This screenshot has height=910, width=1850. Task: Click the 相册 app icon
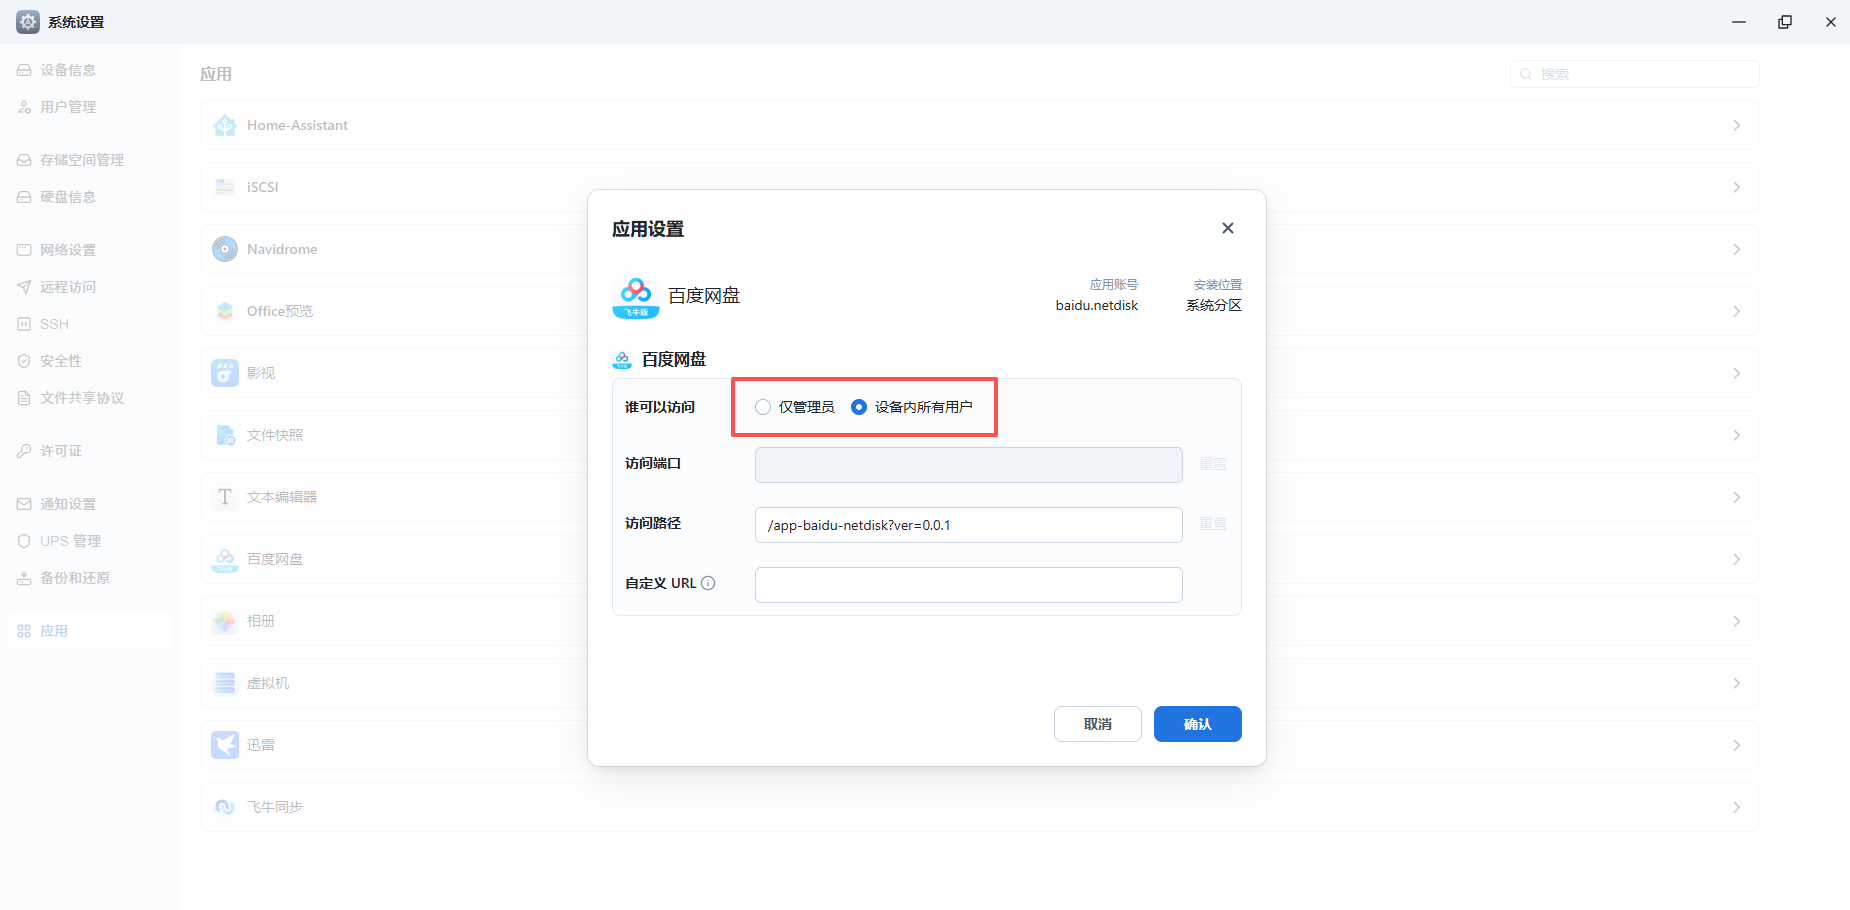pos(225,621)
